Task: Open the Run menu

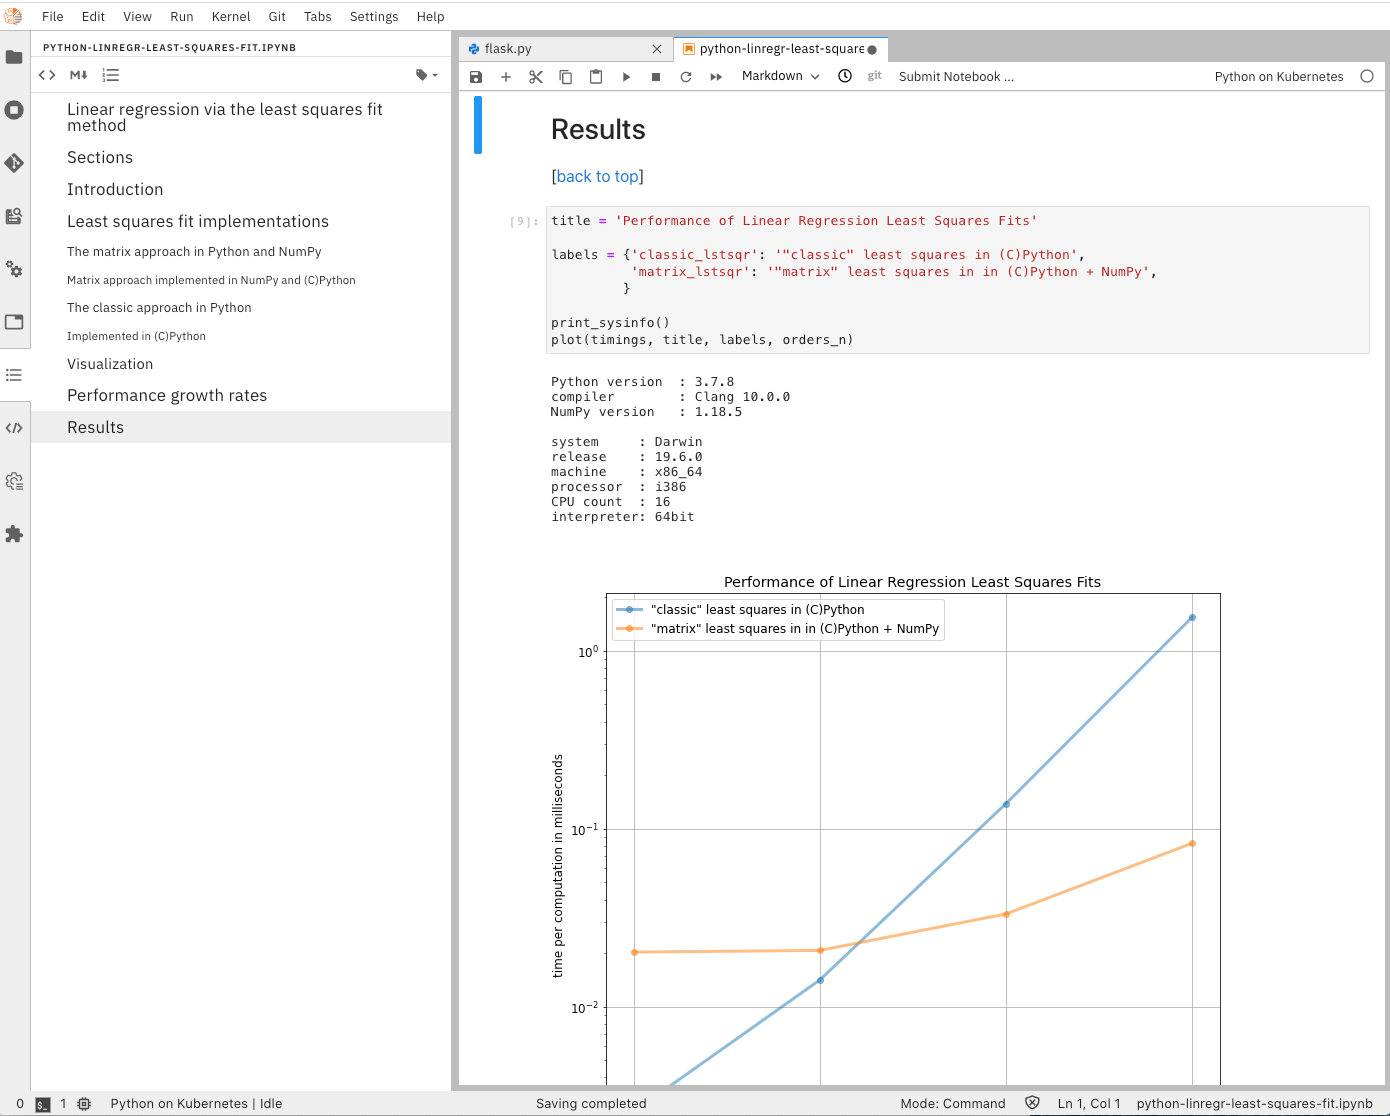Action: click(x=182, y=16)
